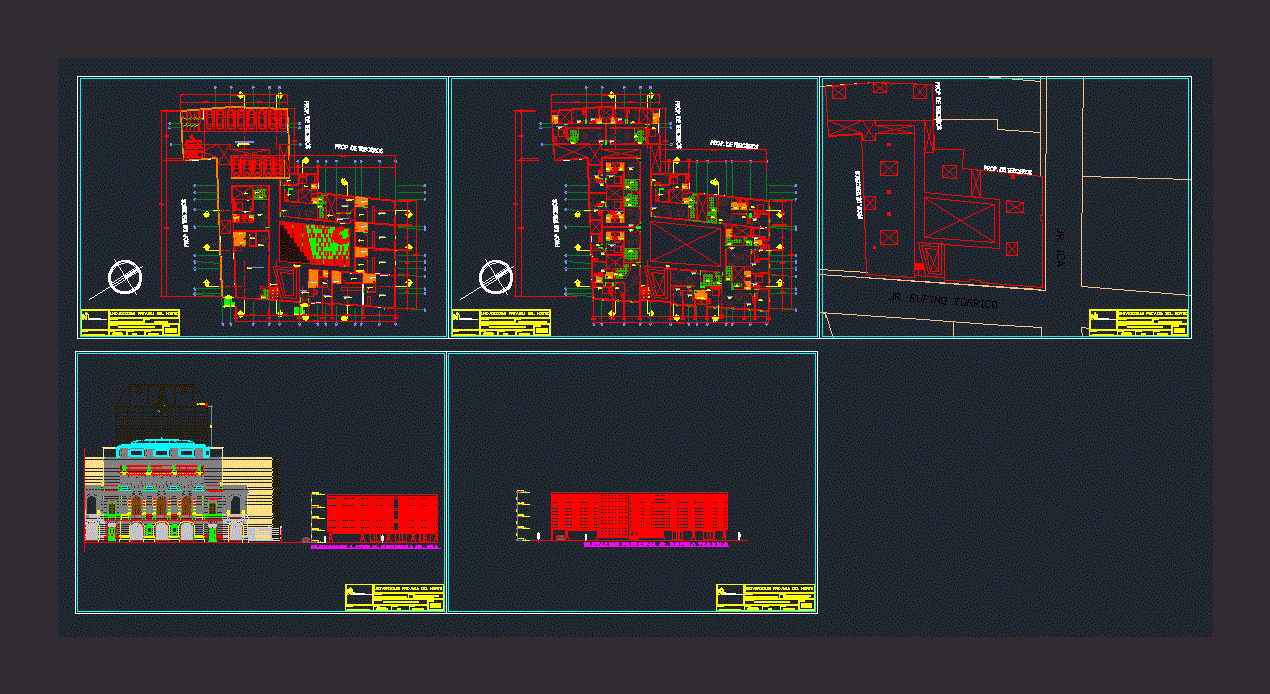The width and height of the screenshot is (1270, 694).
Task: Select the yellow title block of first plan sheet
Action: pos(131,322)
